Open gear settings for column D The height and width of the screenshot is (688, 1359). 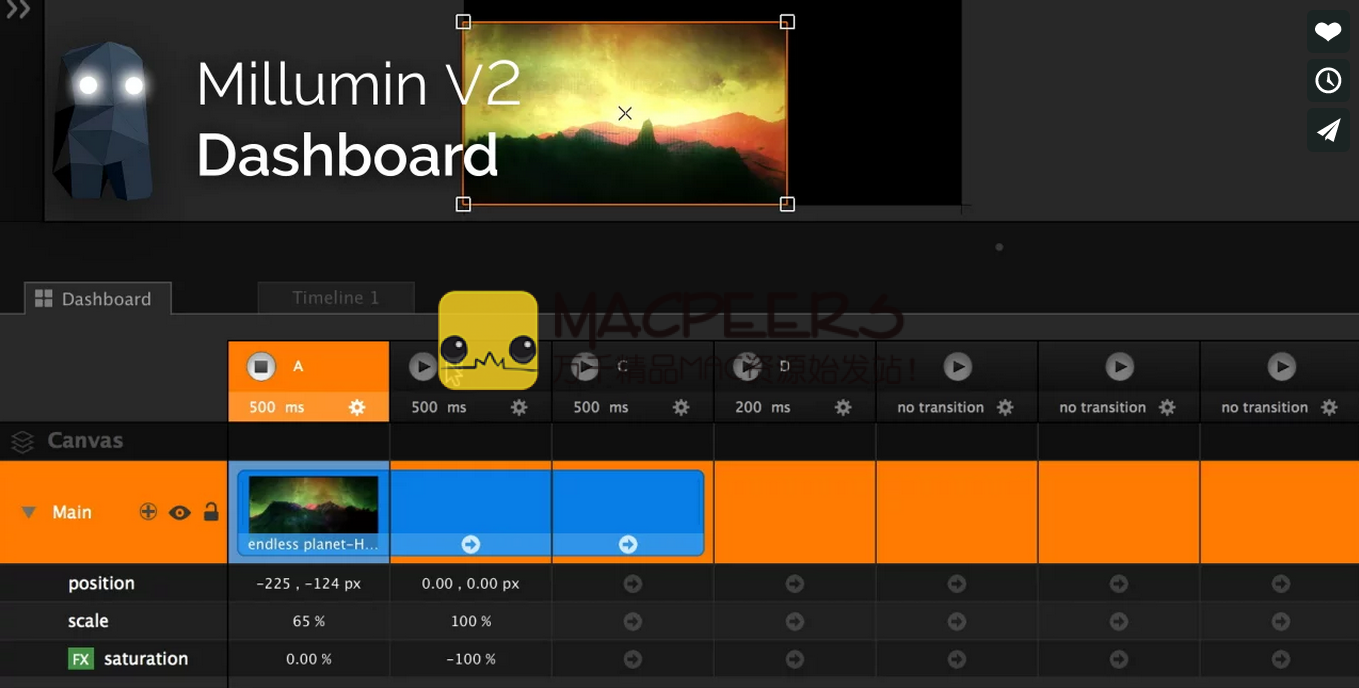point(843,407)
